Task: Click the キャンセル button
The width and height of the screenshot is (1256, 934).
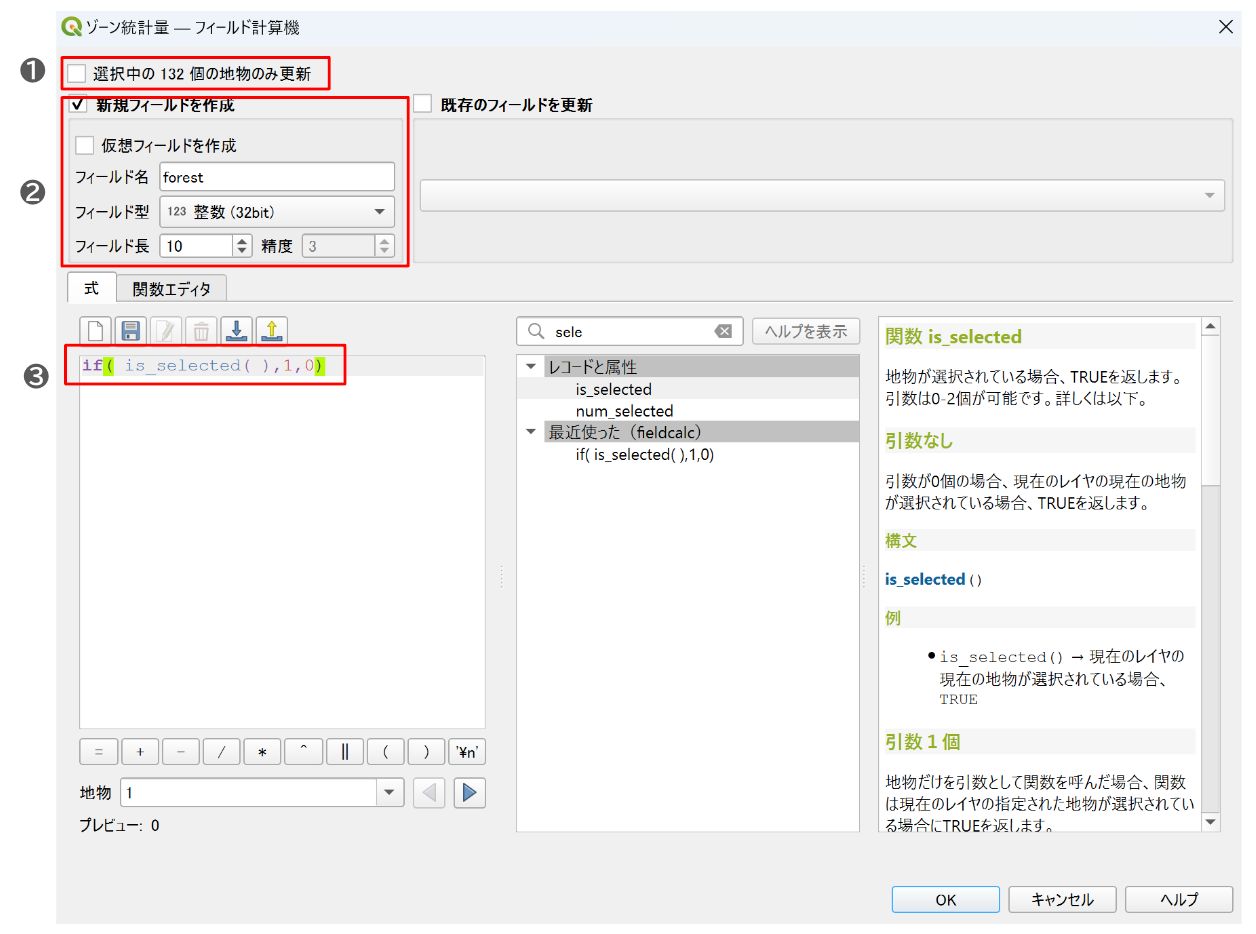Action: [1062, 900]
